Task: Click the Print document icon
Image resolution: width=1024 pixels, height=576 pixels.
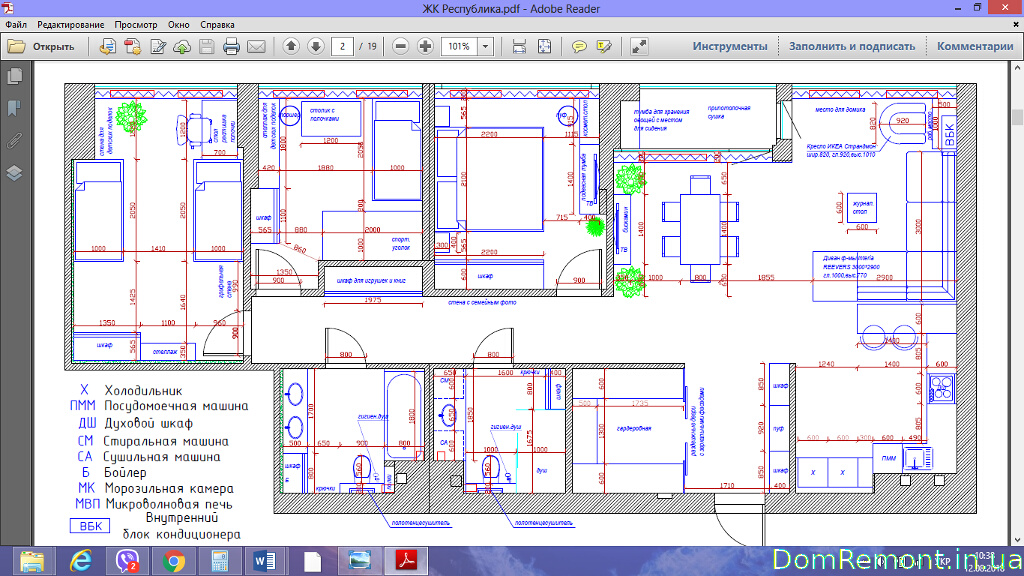Action: tap(231, 46)
